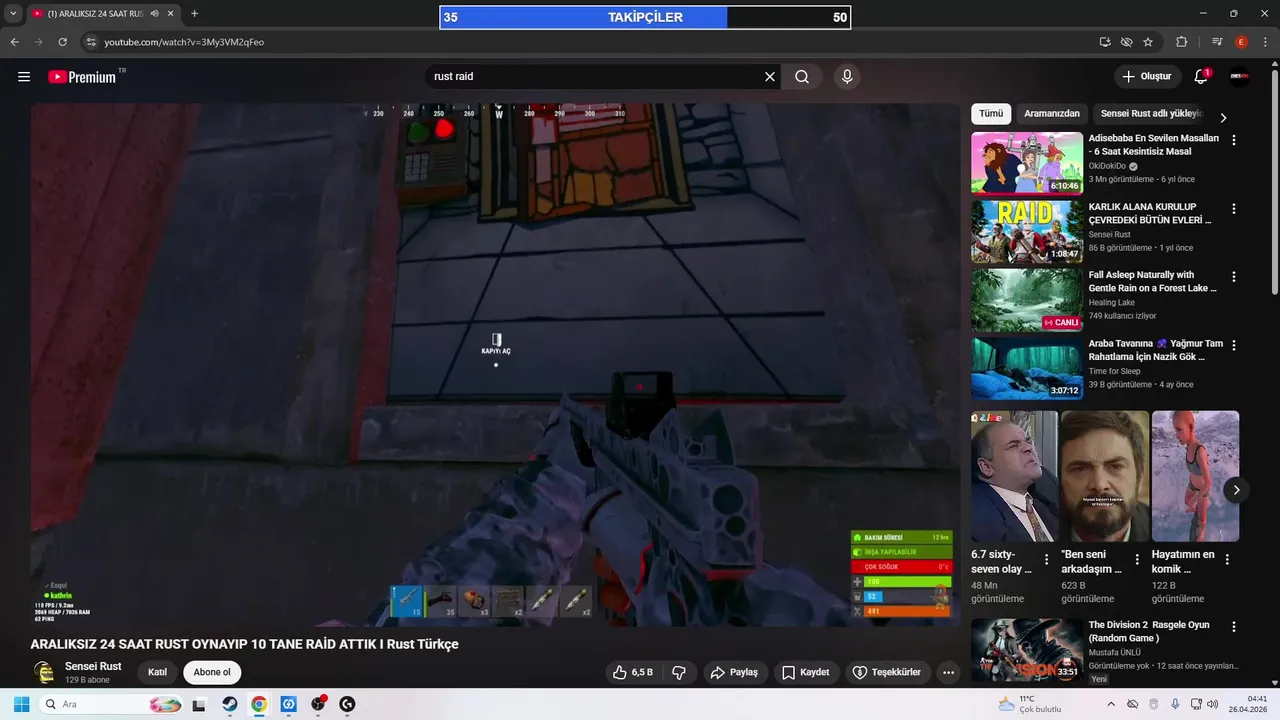The width and height of the screenshot is (1280, 720).
Task: Select 'Sensei Rust adlı yükleyici' chip
Action: pos(1150,114)
